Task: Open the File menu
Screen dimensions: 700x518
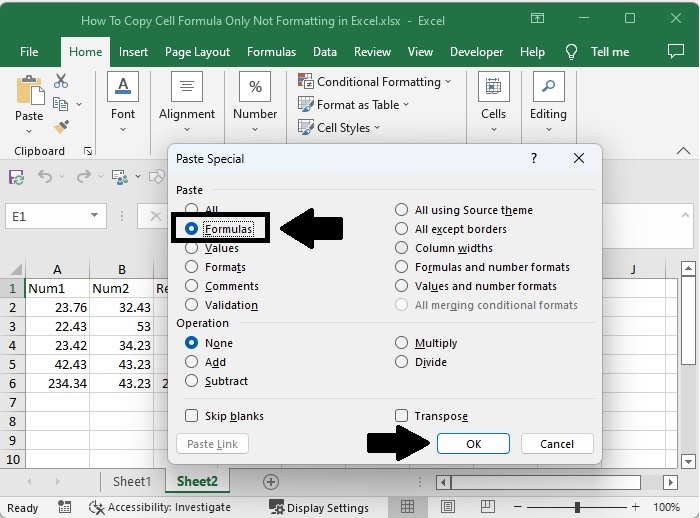Action: coord(29,52)
